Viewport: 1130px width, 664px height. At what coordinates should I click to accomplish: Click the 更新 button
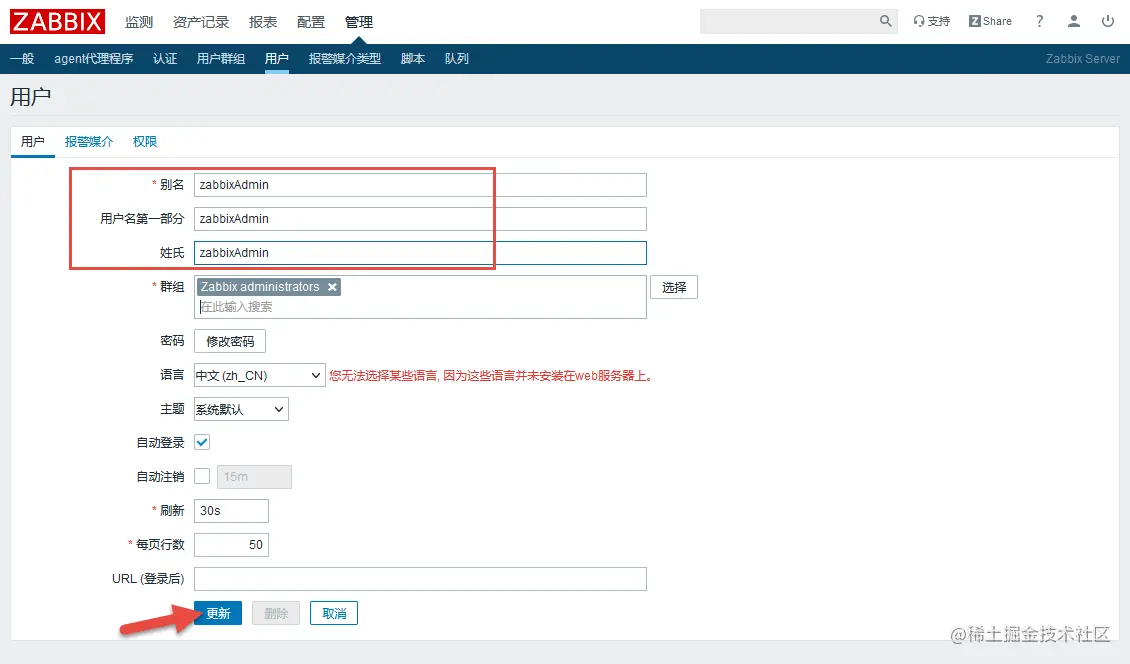pos(218,613)
